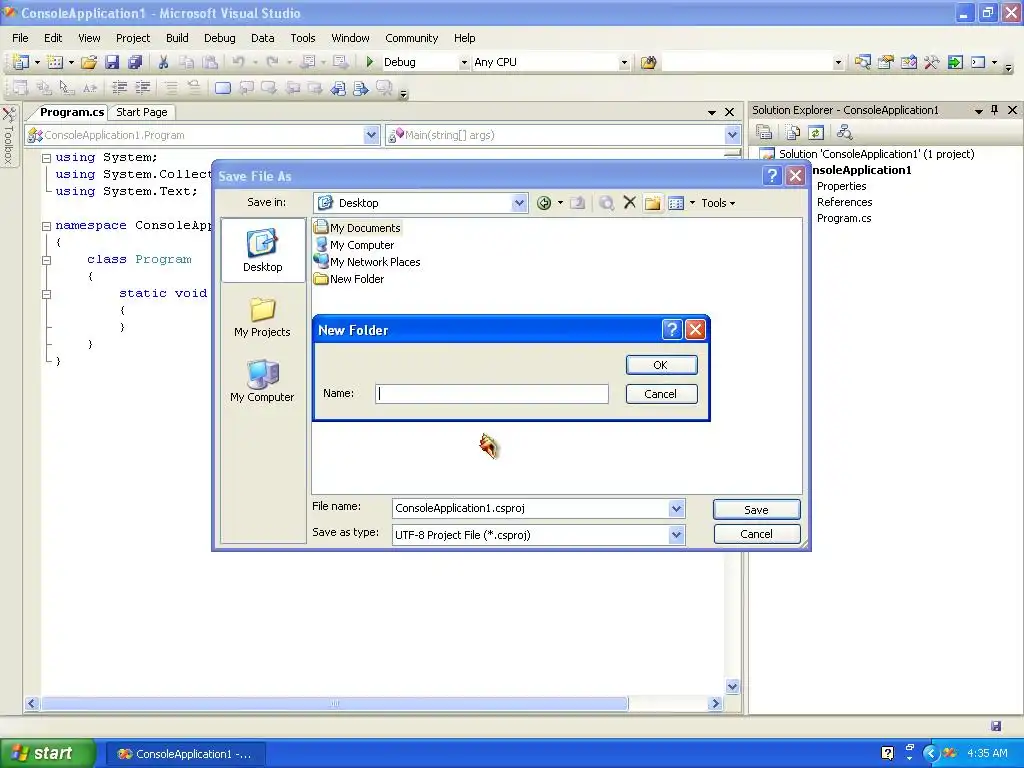Click the Toolbox auto-hide tab
The width and height of the screenshot is (1024, 768).
[8, 136]
